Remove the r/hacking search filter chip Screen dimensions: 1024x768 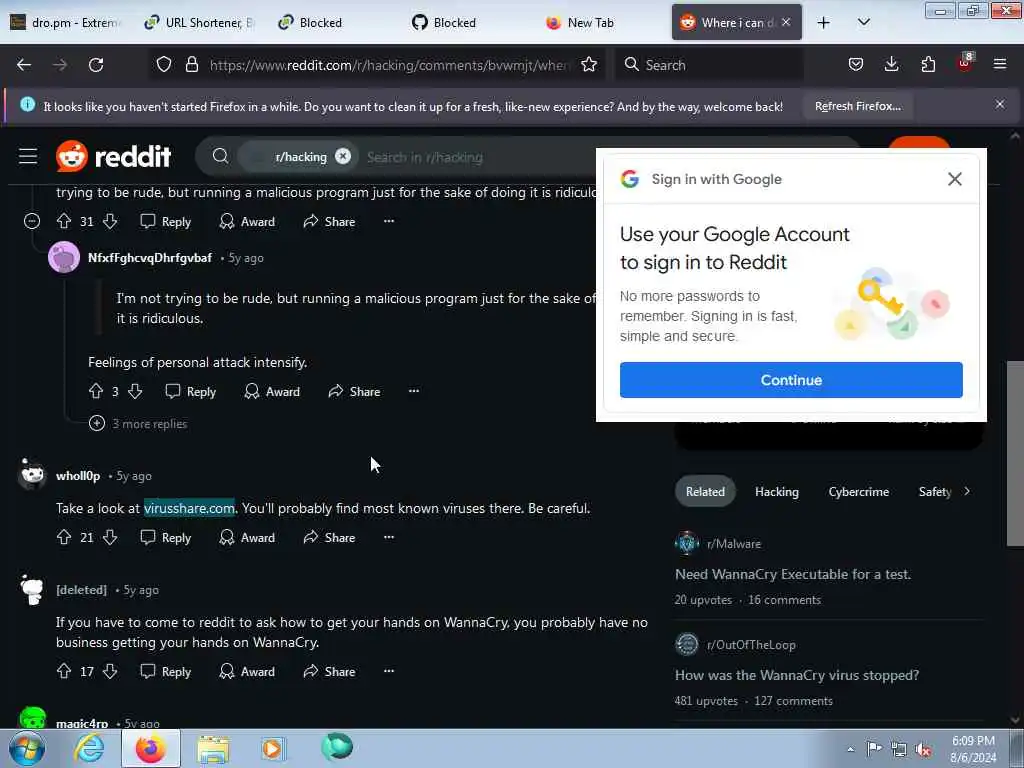point(343,156)
